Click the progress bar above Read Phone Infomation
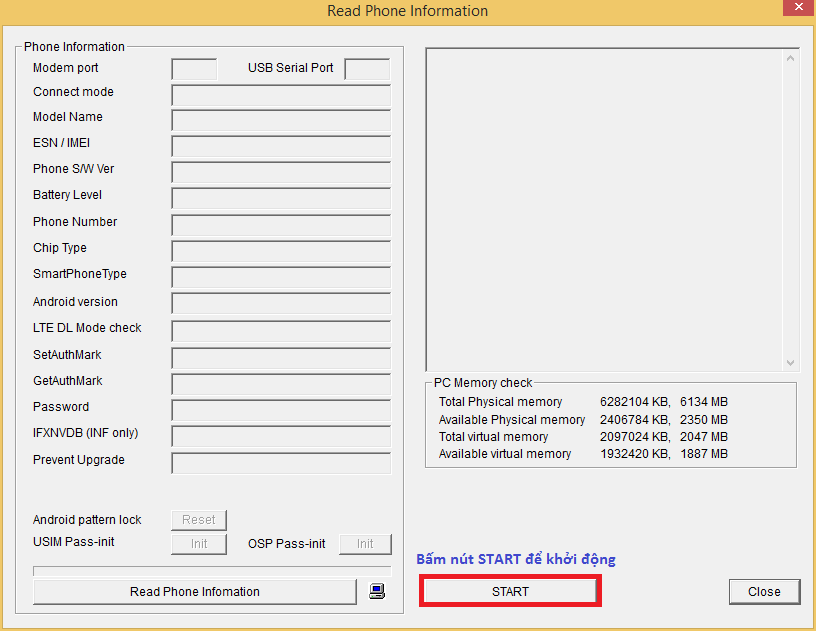This screenshot has height=631, width=816. point(212,571)
